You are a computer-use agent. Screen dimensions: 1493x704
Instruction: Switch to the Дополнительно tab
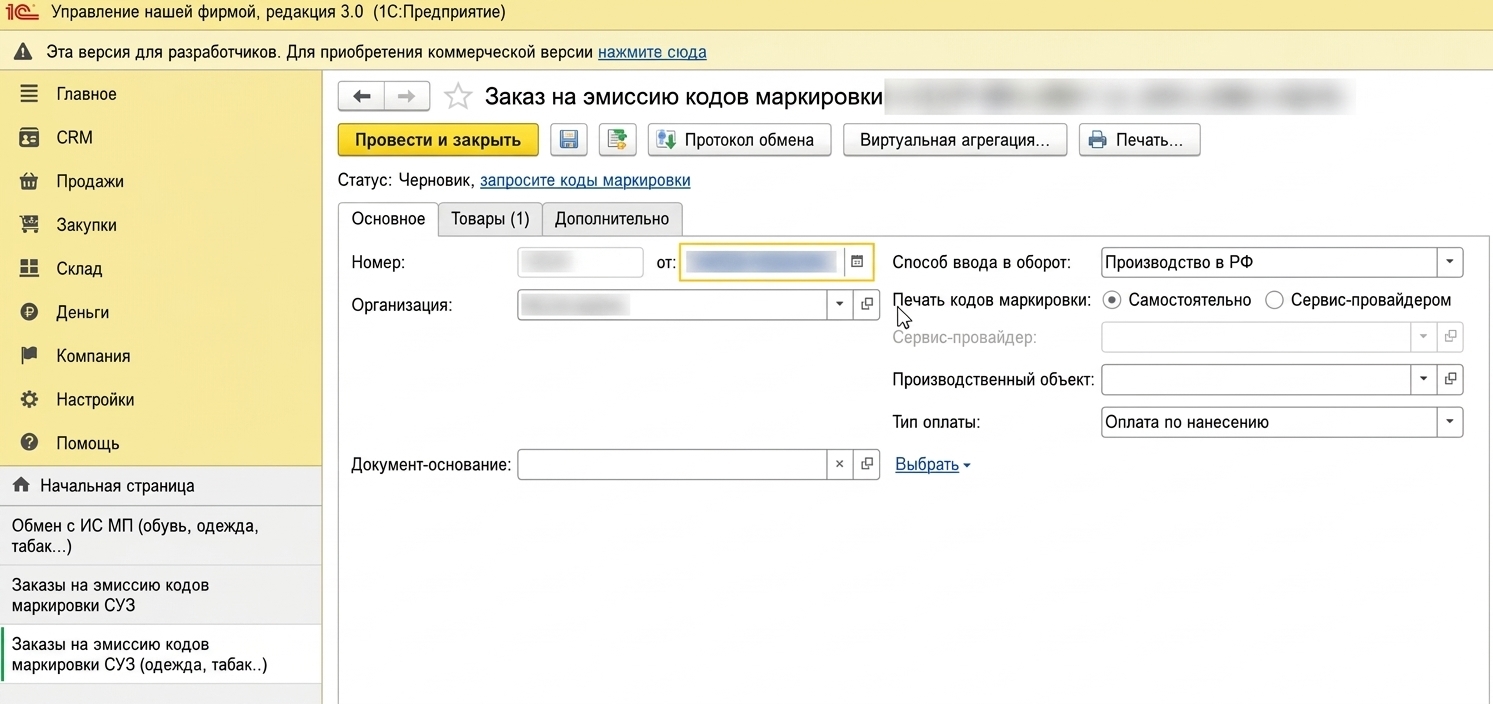612,219
